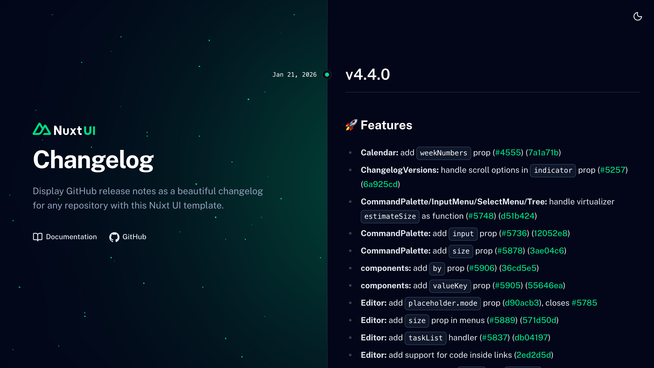
Task: Click the by code tag
Action: (437, 269)
